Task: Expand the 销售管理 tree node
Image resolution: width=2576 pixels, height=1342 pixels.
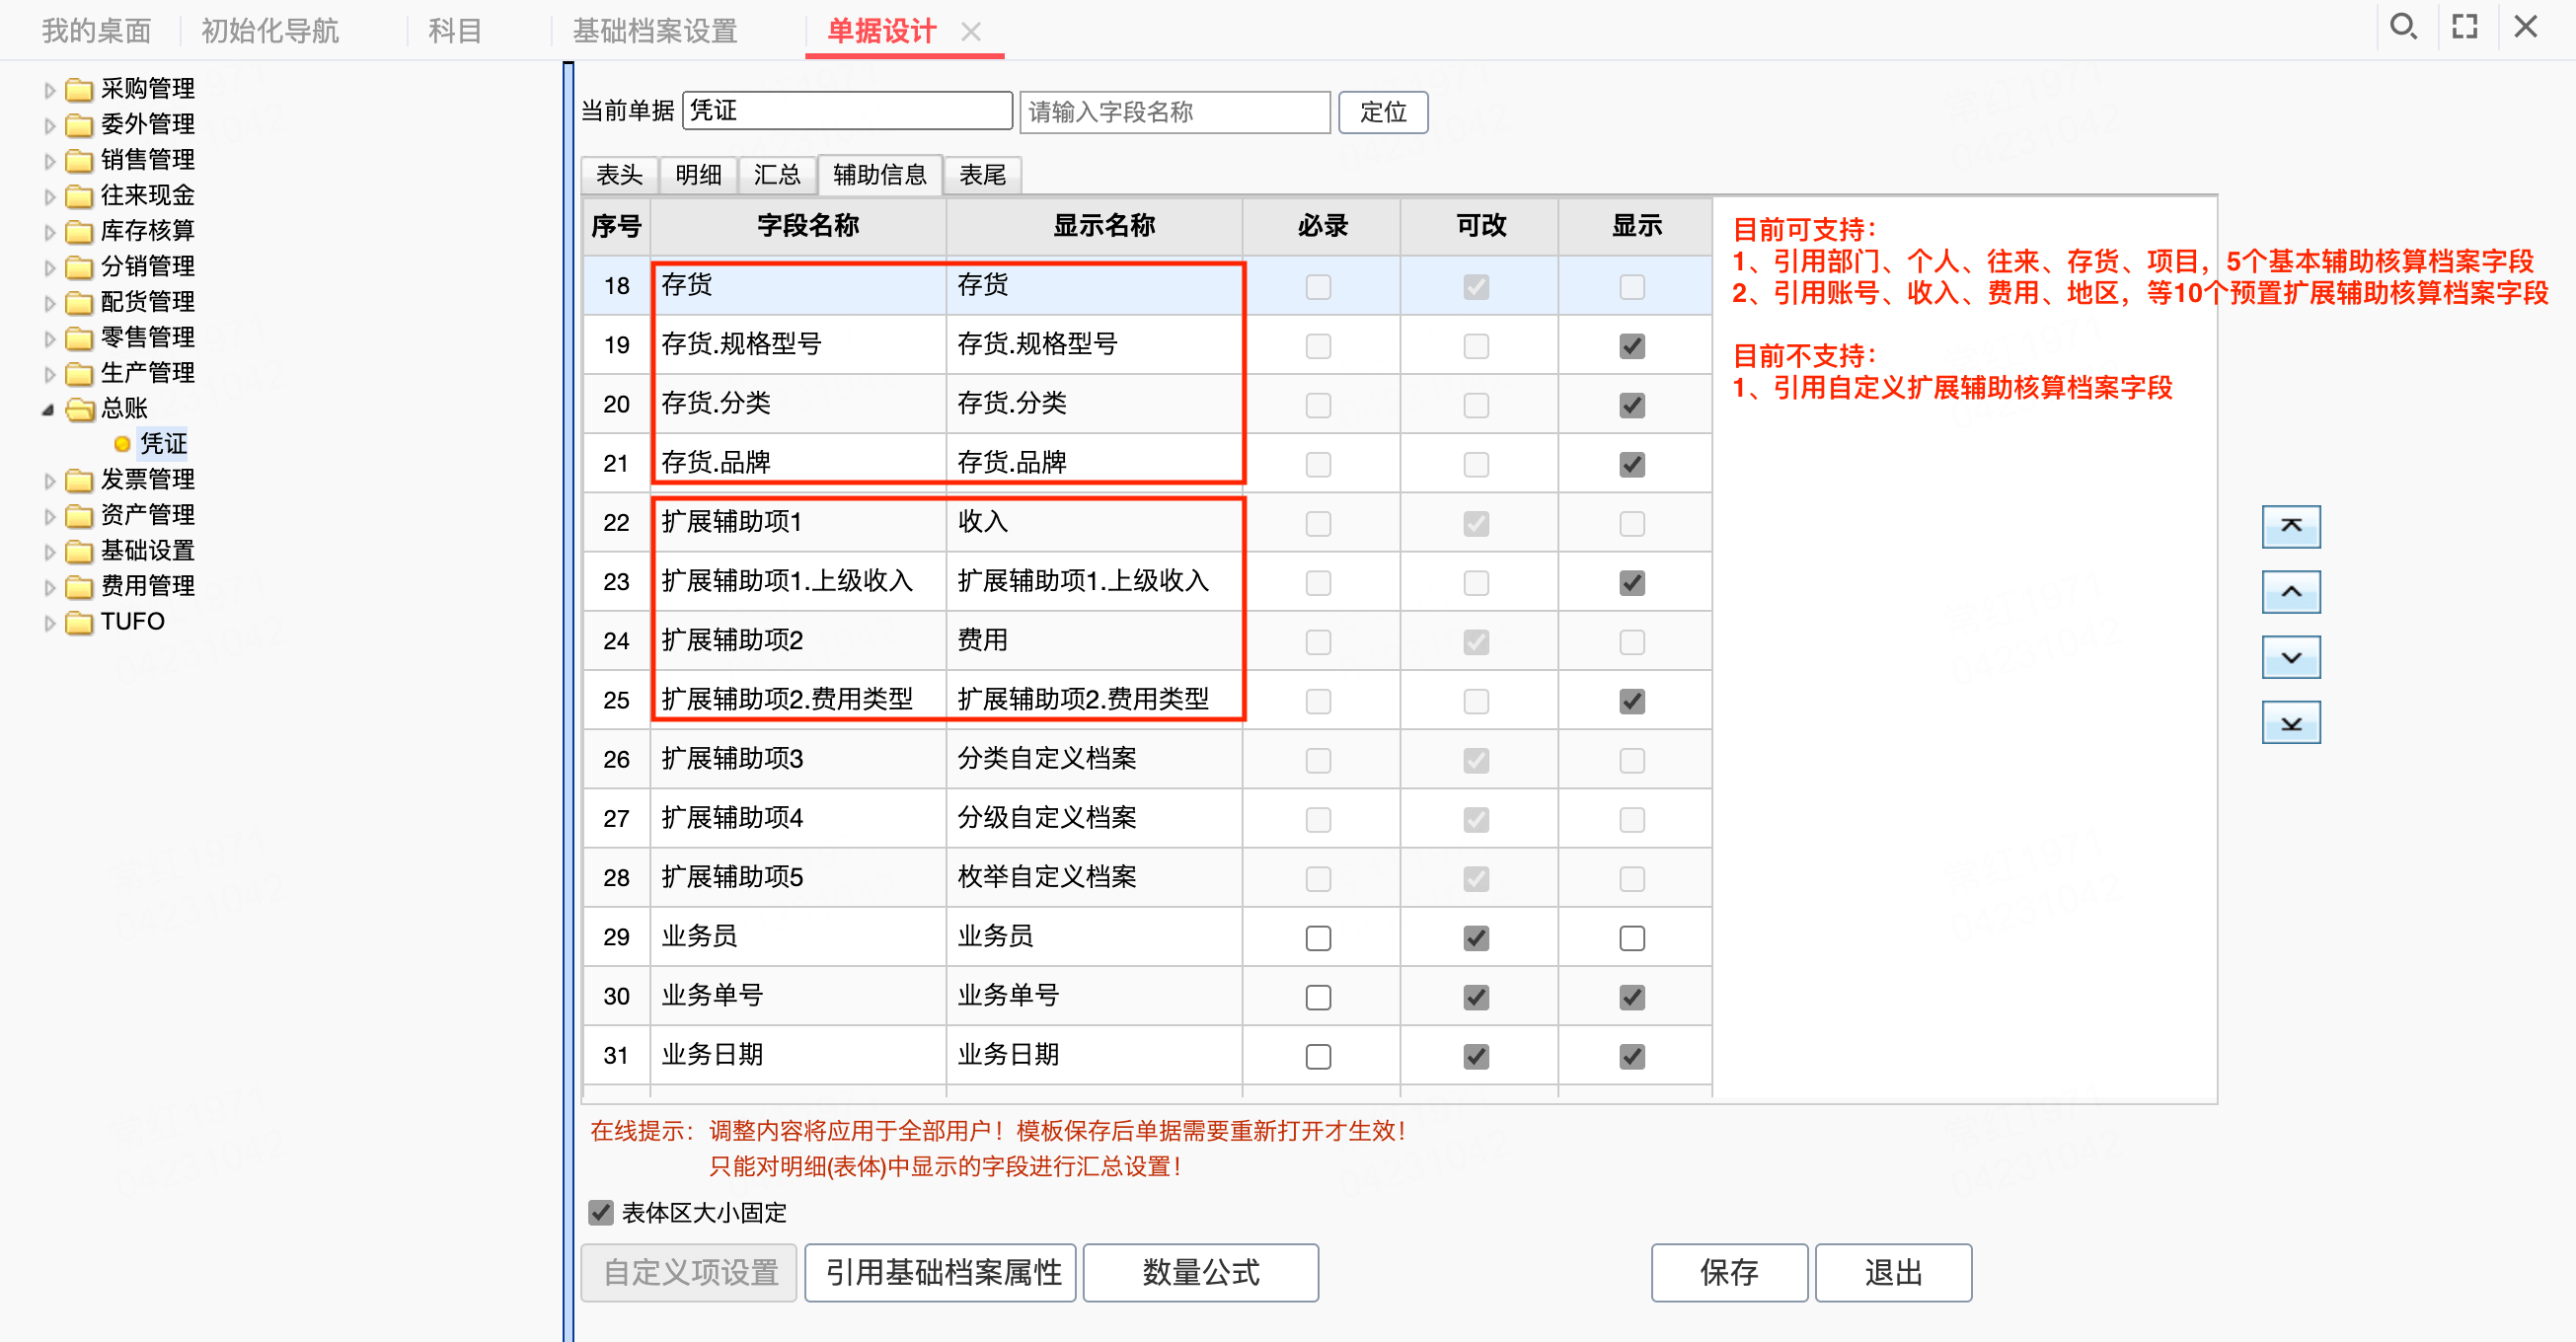Action: 49,161
